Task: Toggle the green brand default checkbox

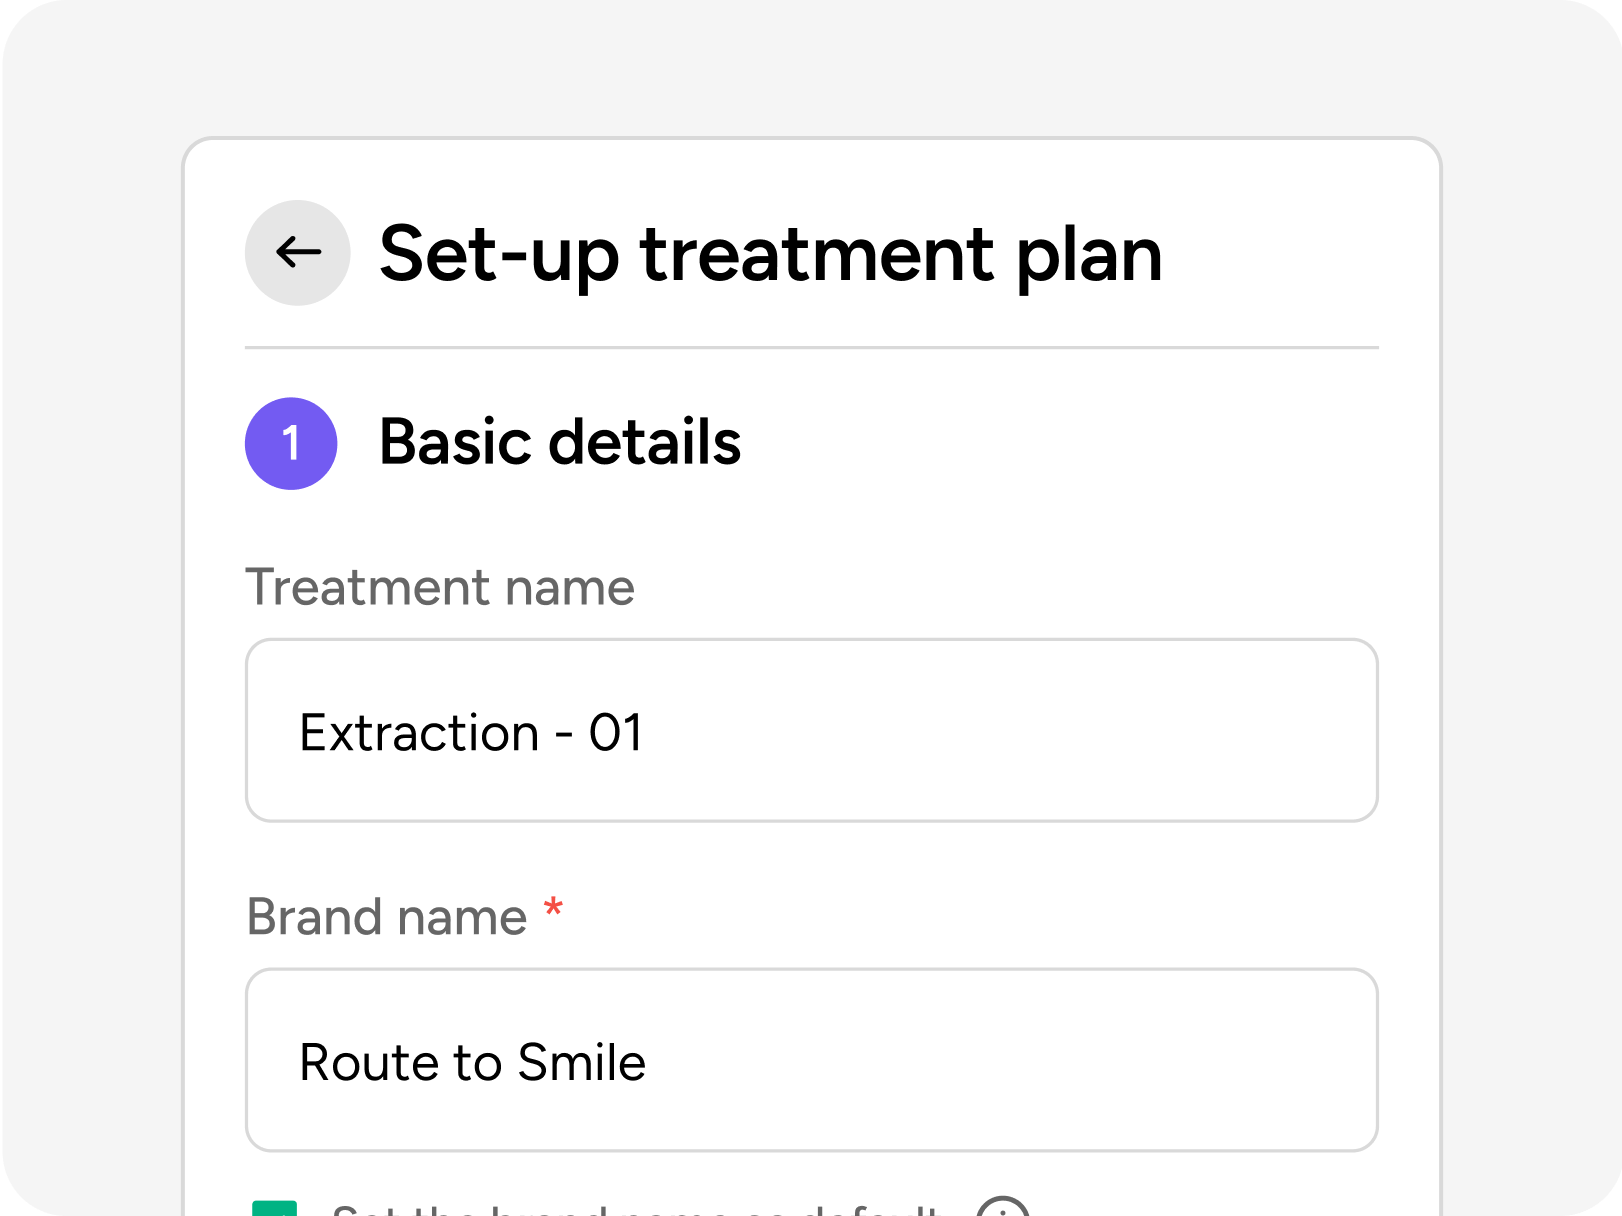Action: click(x=275, y=1208)
